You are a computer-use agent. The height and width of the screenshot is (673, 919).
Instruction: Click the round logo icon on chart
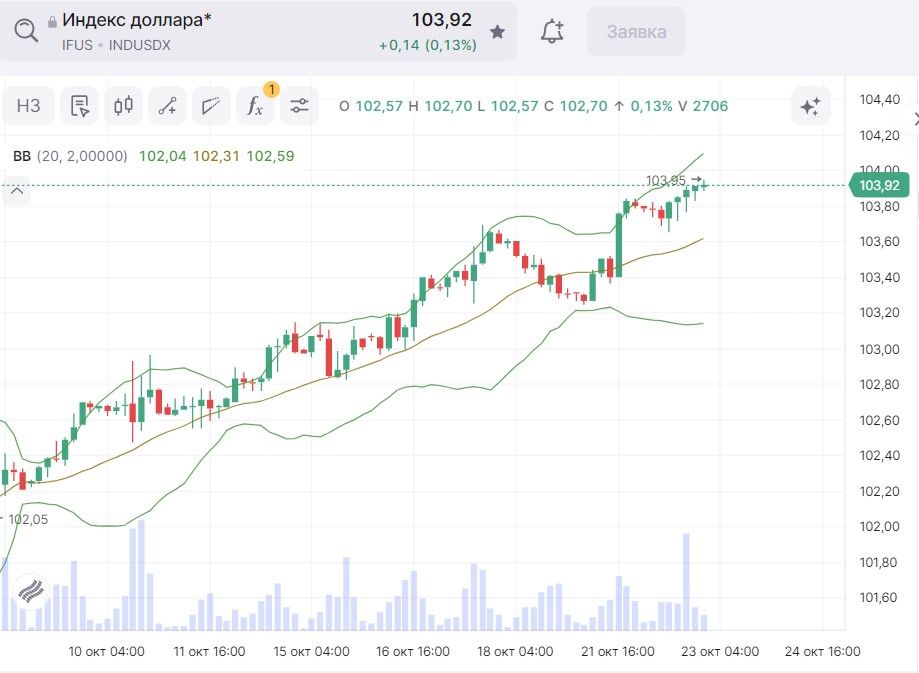coord(31,591)
